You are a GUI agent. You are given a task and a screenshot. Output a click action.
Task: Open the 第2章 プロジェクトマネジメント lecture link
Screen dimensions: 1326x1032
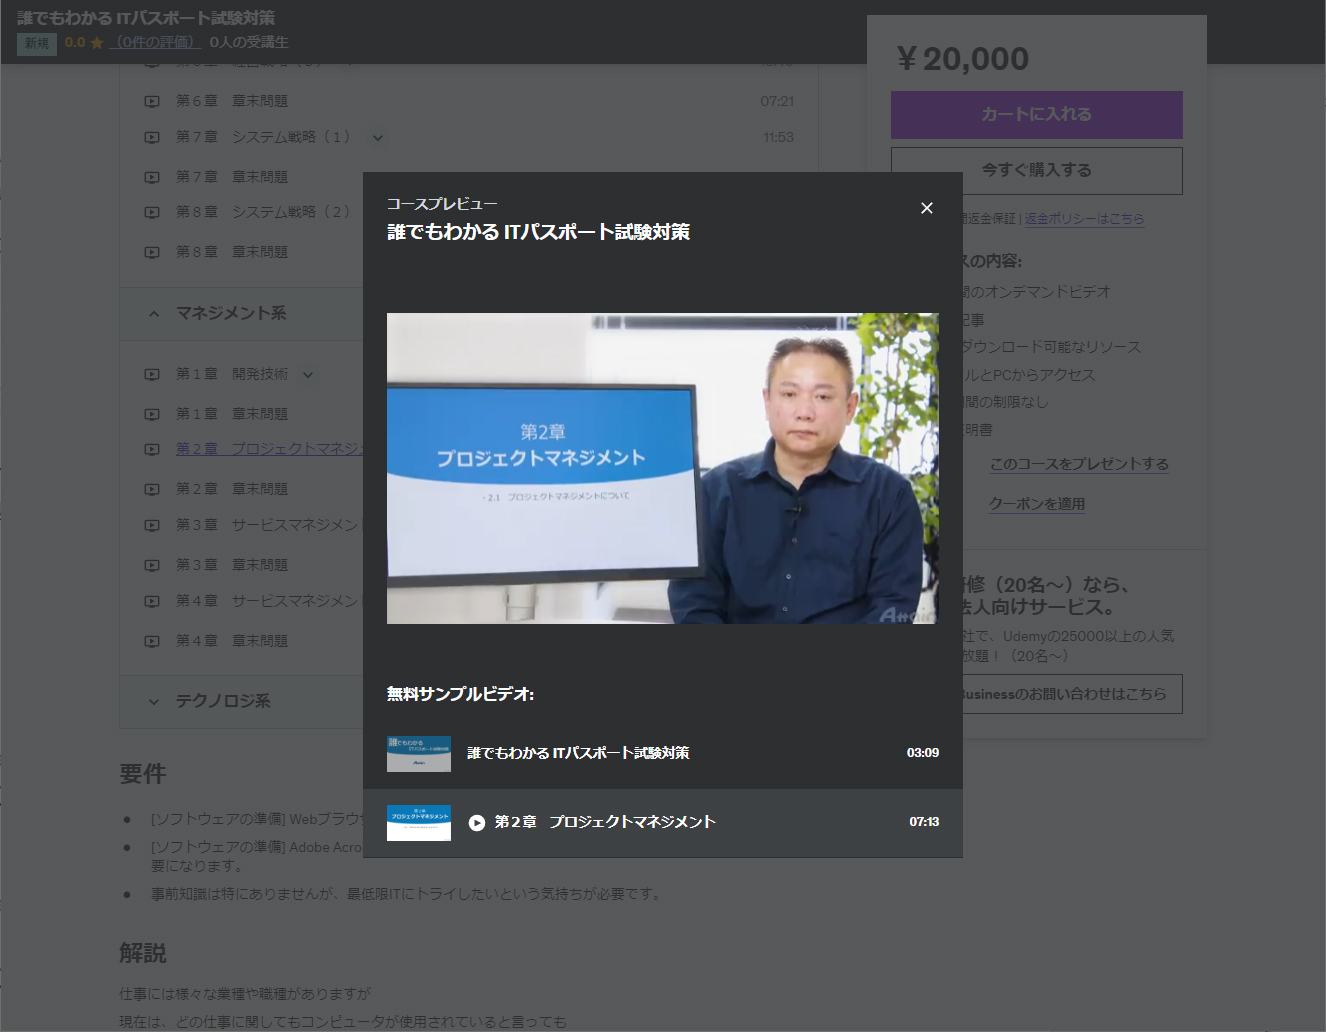tap(269, 449)
